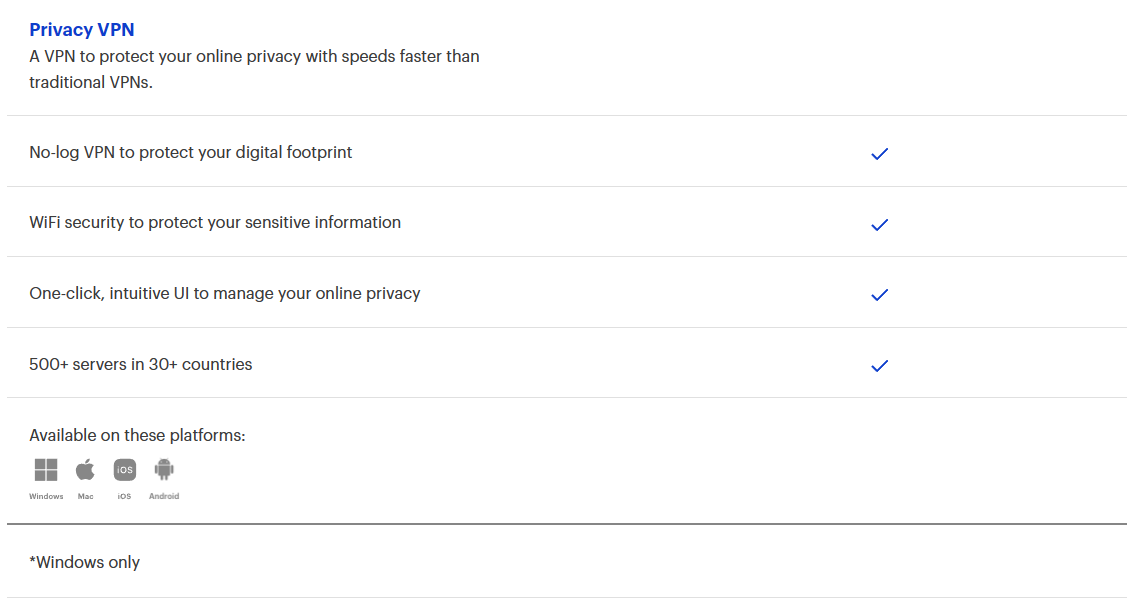The height and width of the screenshot is (602, 1132).
Task: Click the Android robot platform icon
Action: click(164, 469)
